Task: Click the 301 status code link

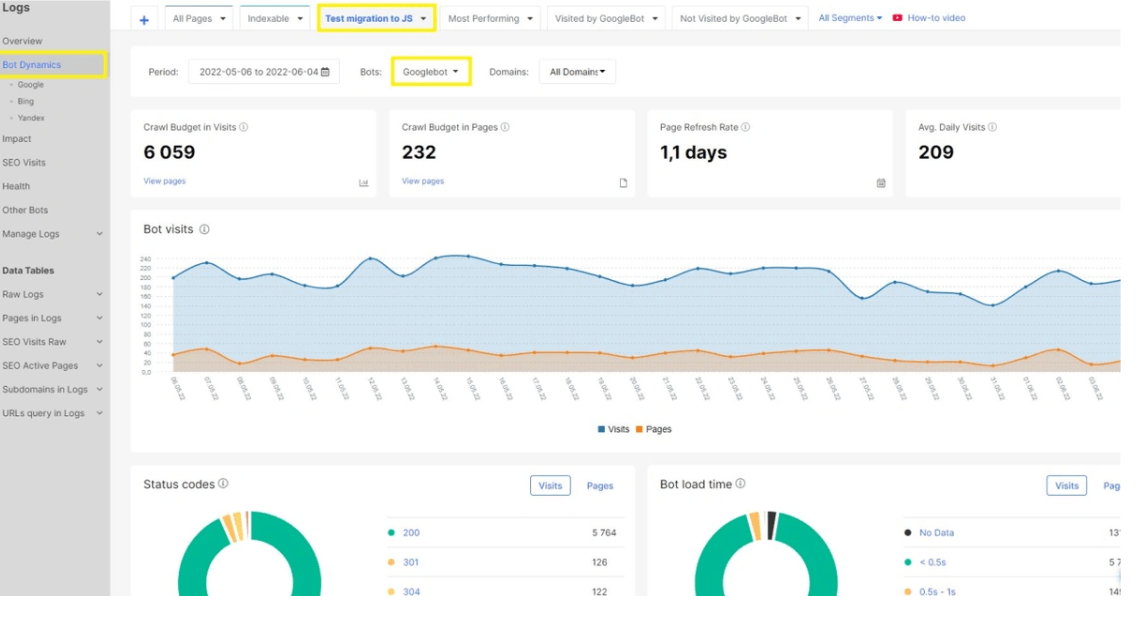Action: click(411, 562)
